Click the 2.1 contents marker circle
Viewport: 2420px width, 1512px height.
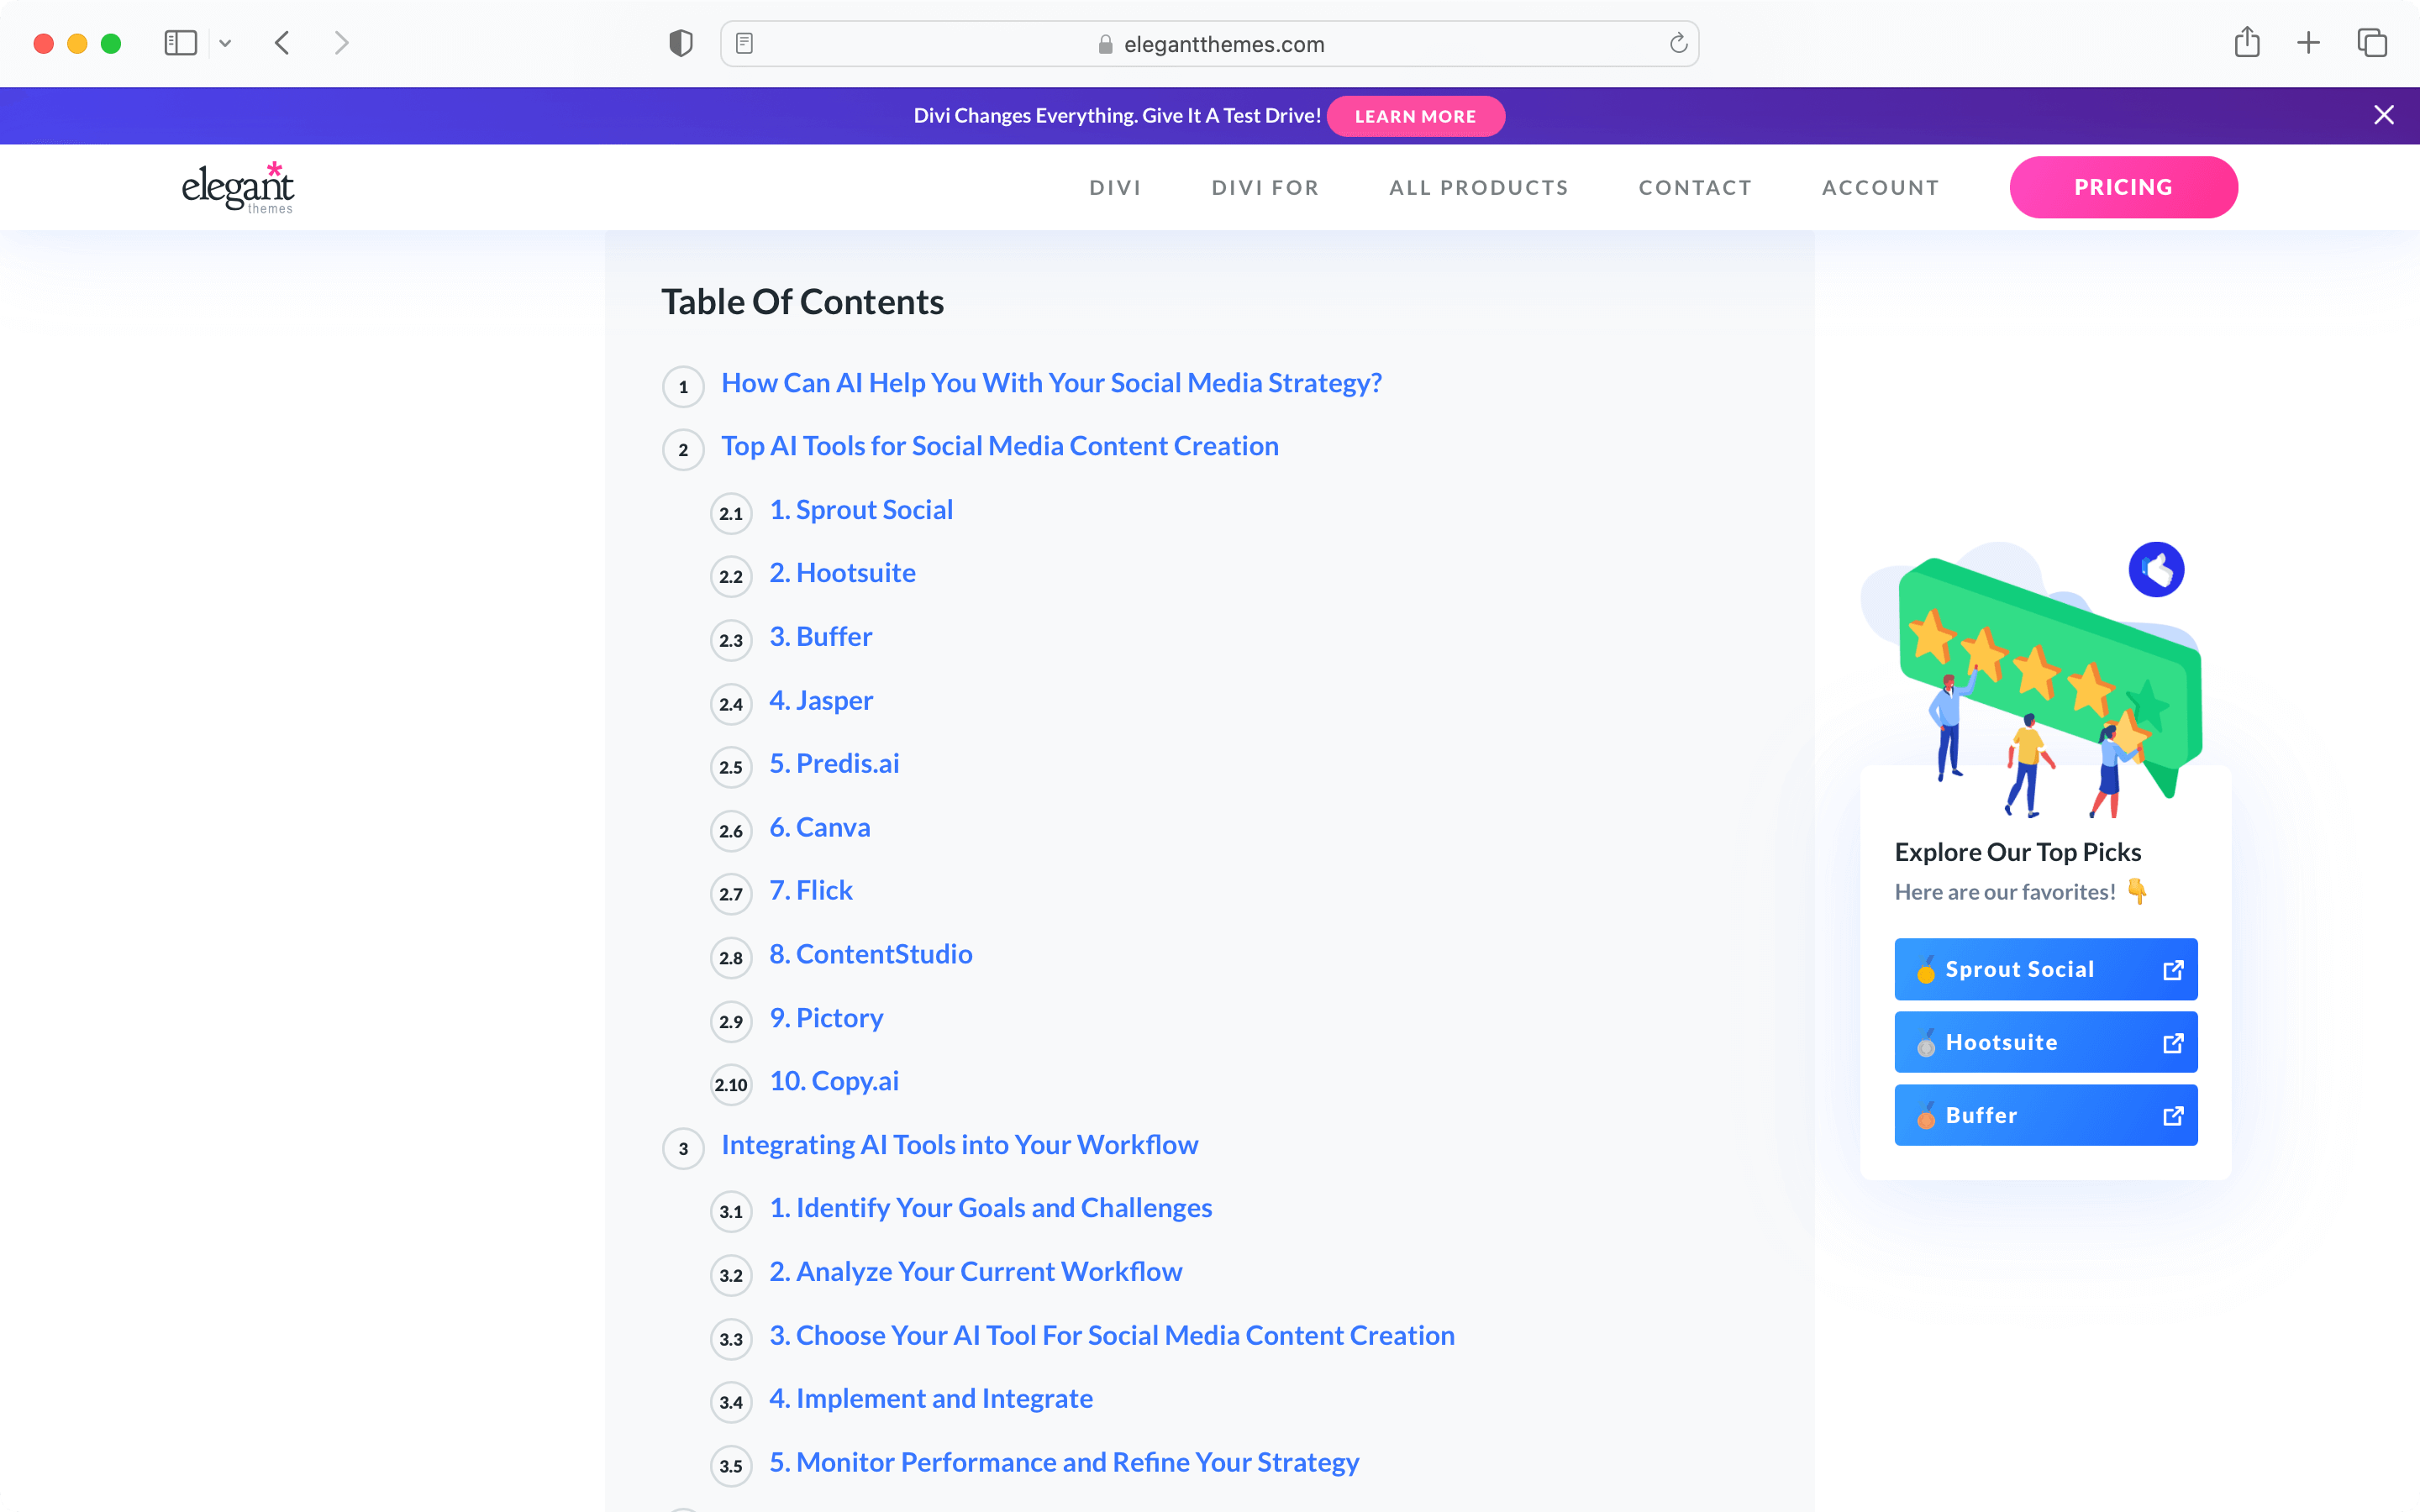(731, 514)
